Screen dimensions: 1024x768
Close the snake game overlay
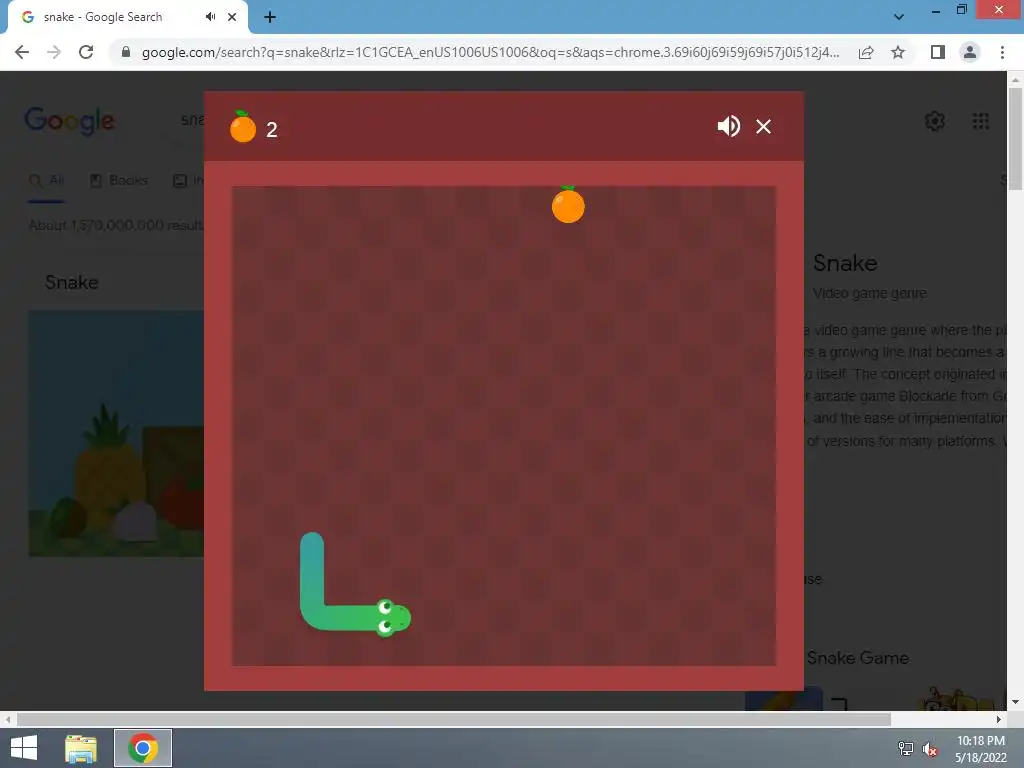(x=763, y=126)
